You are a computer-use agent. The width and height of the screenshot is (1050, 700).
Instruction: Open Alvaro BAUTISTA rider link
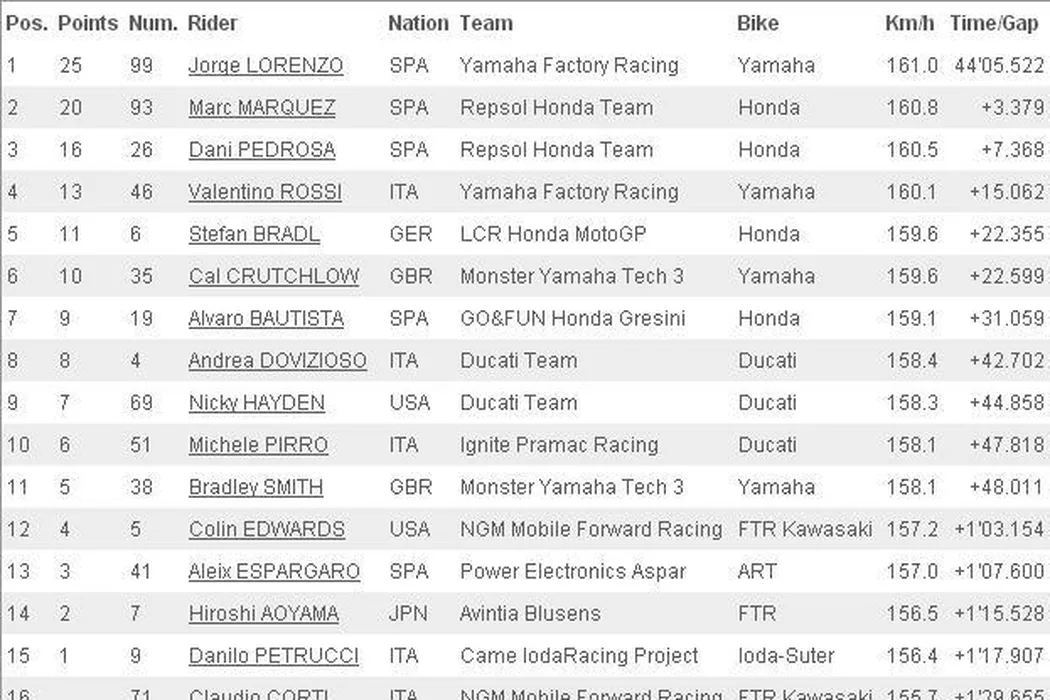(266, 318)
